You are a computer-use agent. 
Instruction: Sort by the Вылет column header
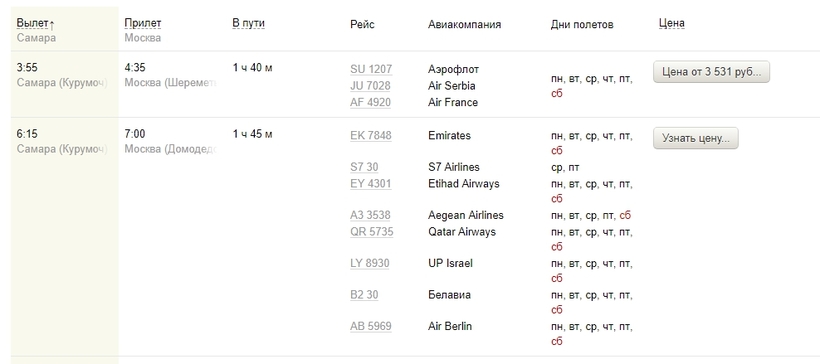pyautogui.click(x=33, y=24)
